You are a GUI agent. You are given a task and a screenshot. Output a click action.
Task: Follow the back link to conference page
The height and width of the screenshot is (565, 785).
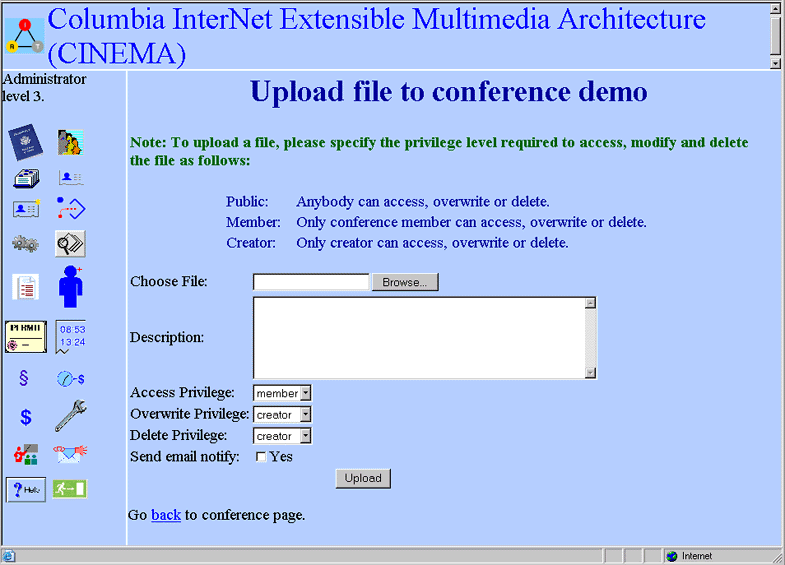(166, 515)
